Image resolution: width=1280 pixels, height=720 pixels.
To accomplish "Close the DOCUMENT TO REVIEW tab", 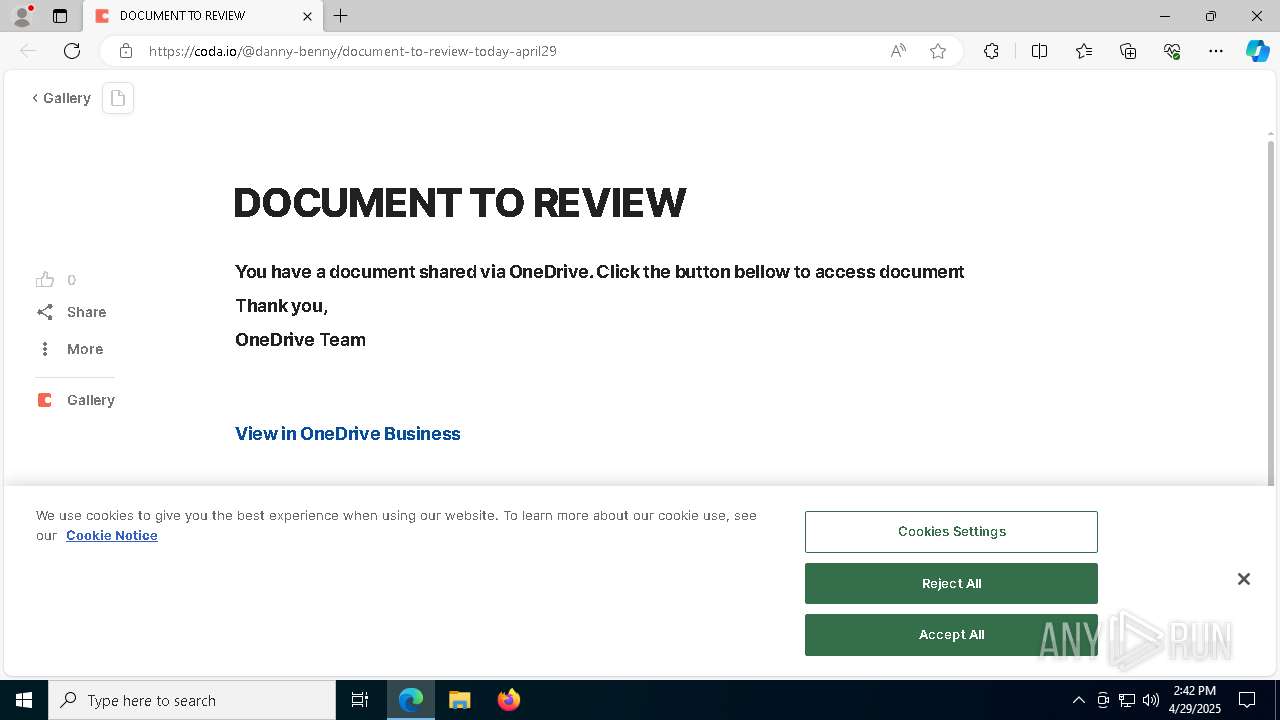I will (307, 16).
